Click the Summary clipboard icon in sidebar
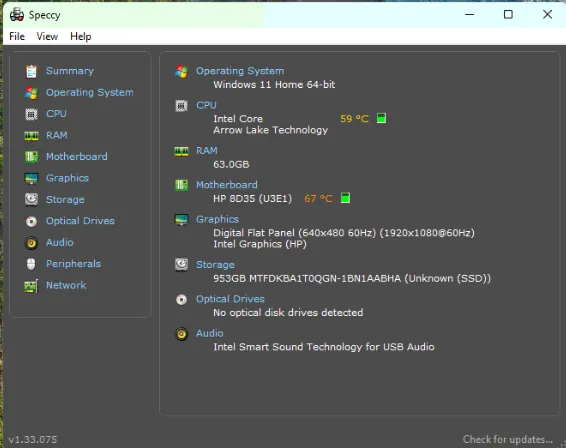Viewport: 566px width, 448px height. (31, 71)
